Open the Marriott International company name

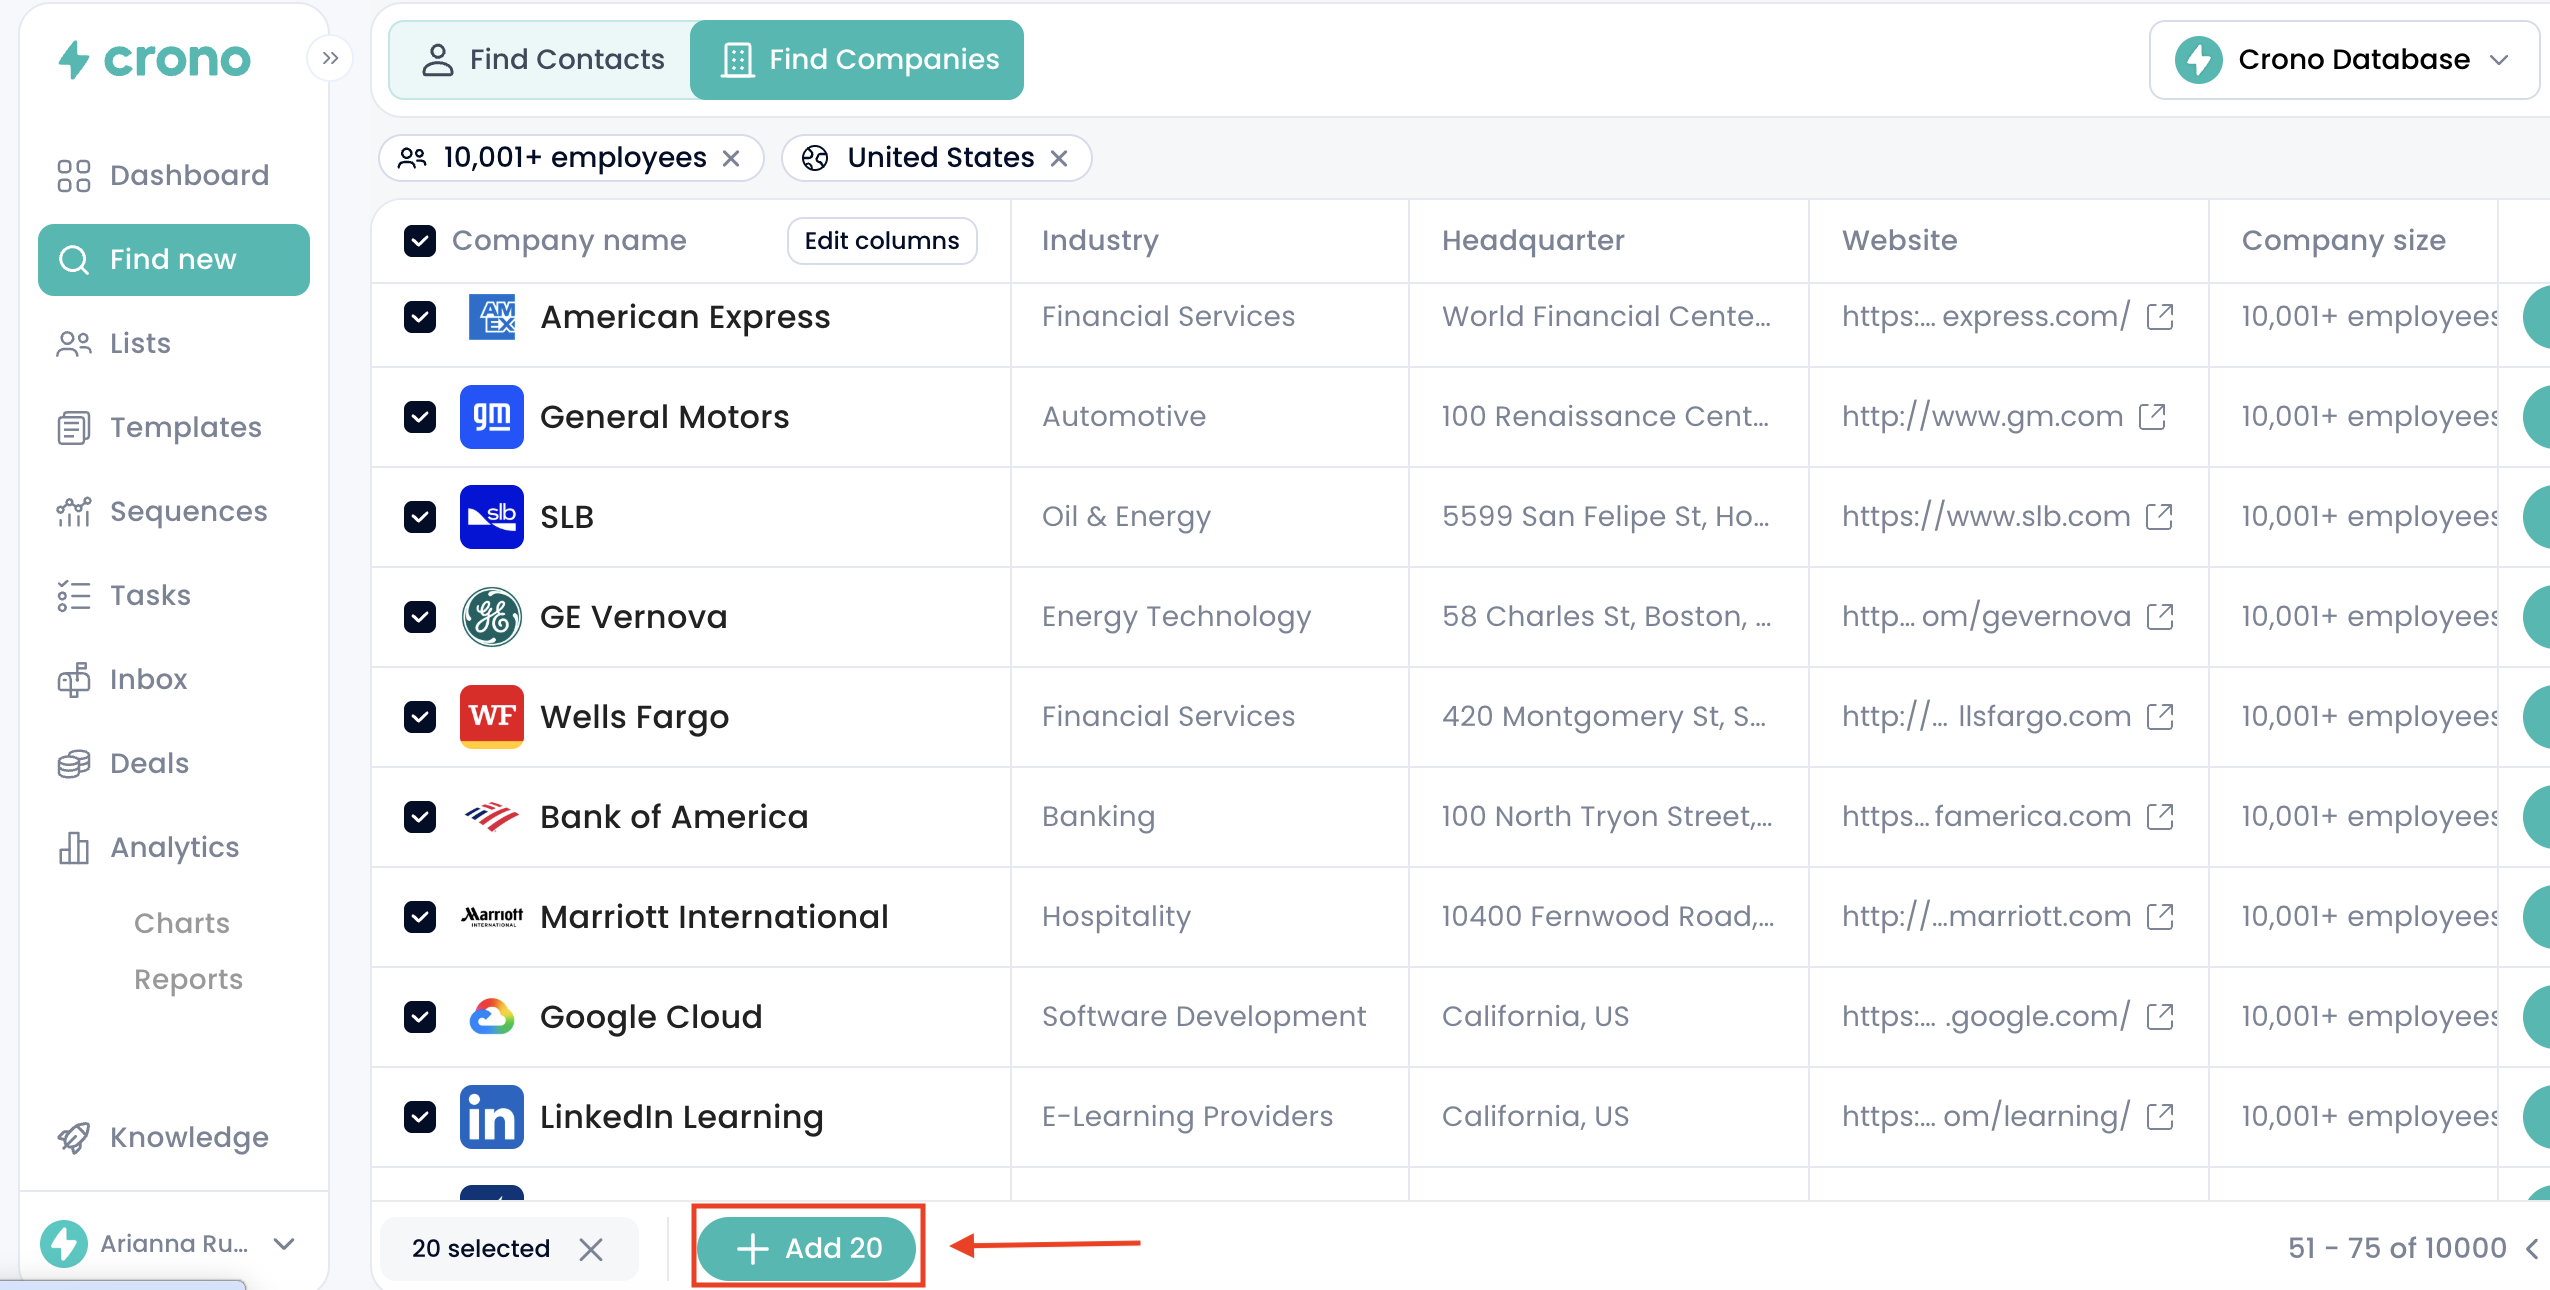(x=714, y=917)
